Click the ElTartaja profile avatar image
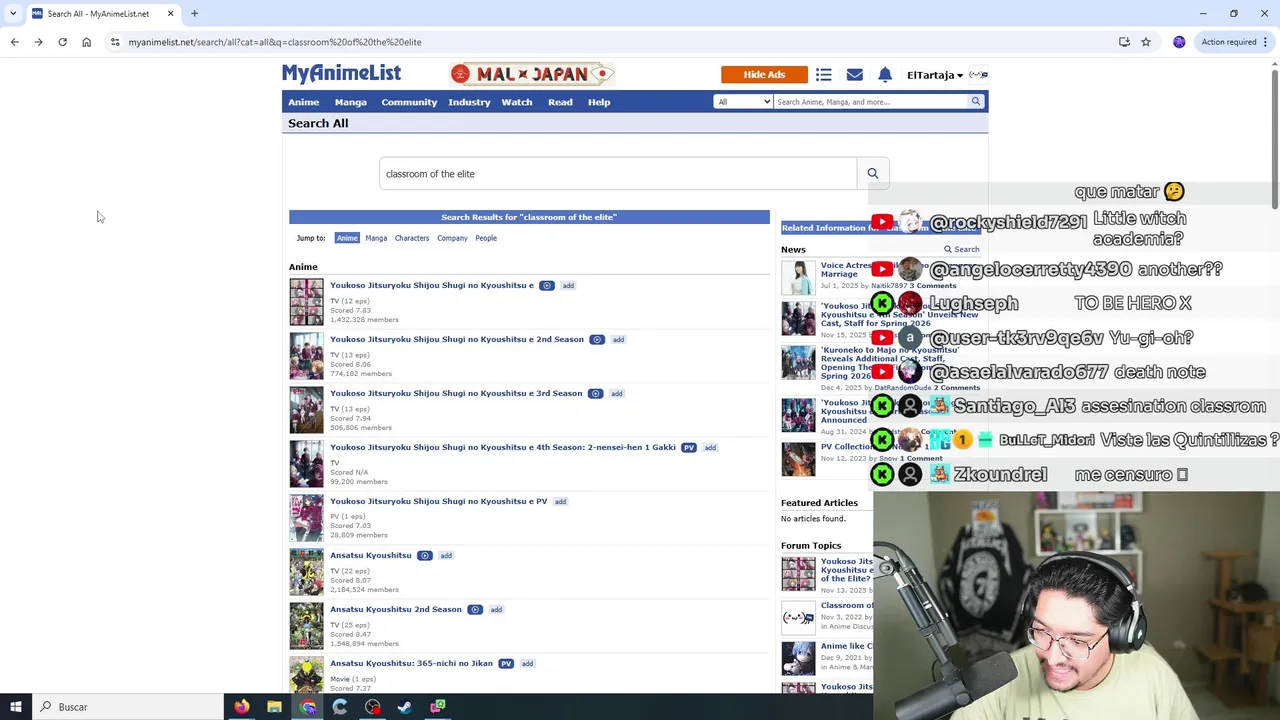Viewport: 1280px width, 720px height. coord(978,75)
